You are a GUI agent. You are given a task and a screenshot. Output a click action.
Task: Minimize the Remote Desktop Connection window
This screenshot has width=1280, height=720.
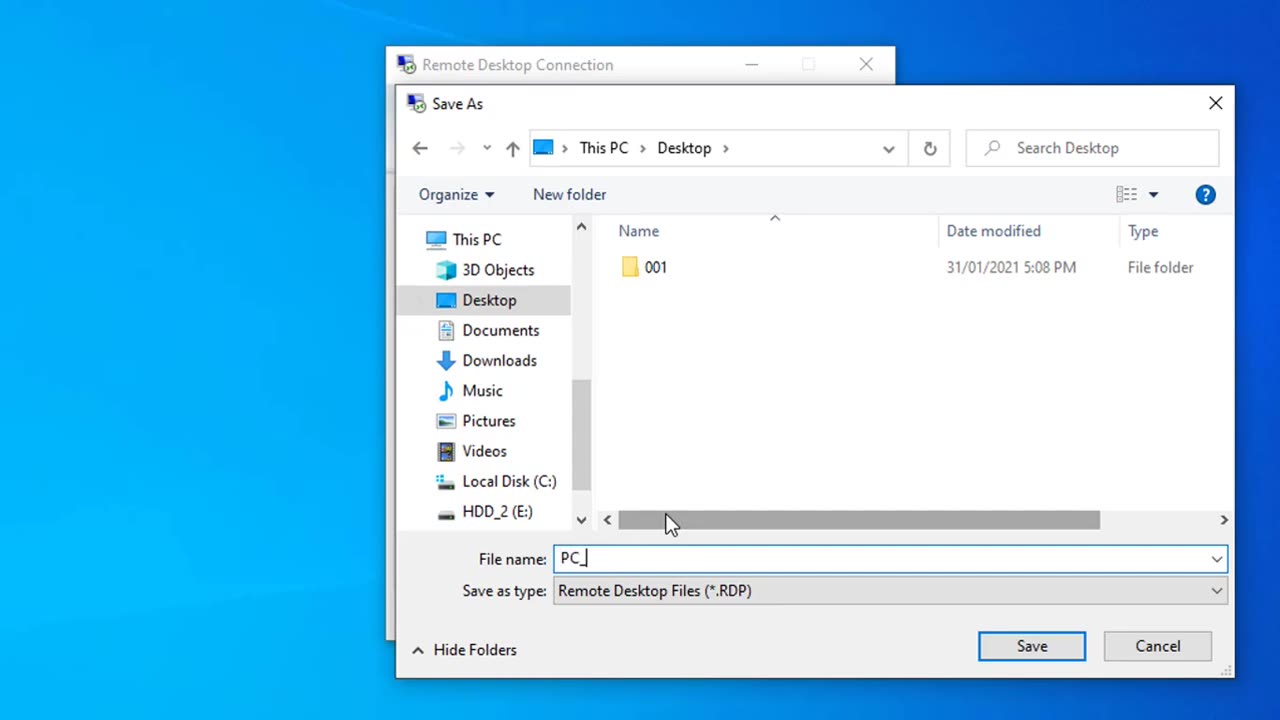coord(752,65)
